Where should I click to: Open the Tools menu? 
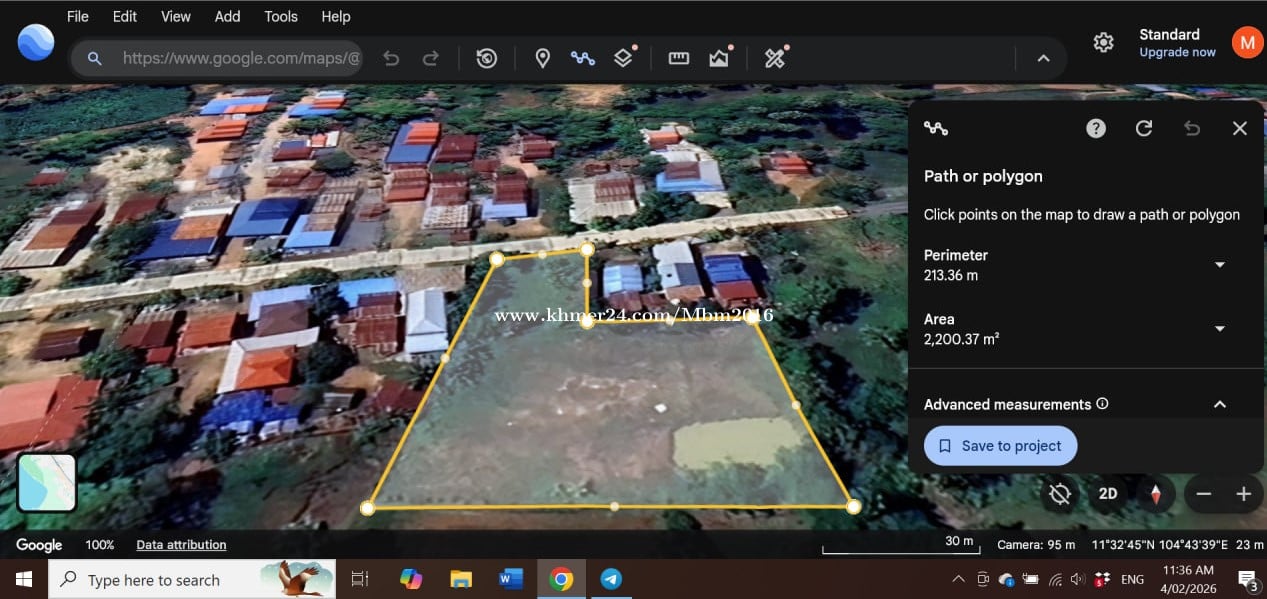(x=281, y=16)
